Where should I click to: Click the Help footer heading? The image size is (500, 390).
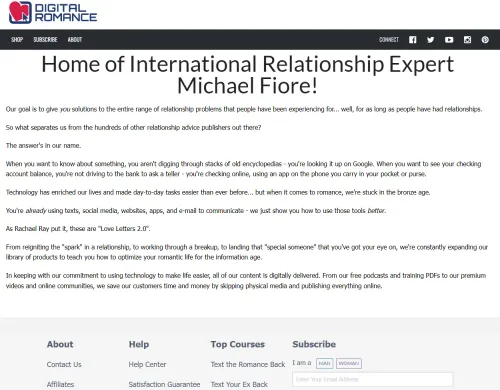[x=139, y=344]
